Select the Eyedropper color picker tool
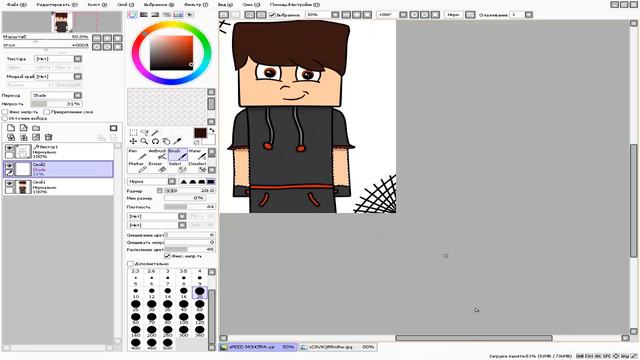This screenshot has height=360, width=640. point(177,141)
